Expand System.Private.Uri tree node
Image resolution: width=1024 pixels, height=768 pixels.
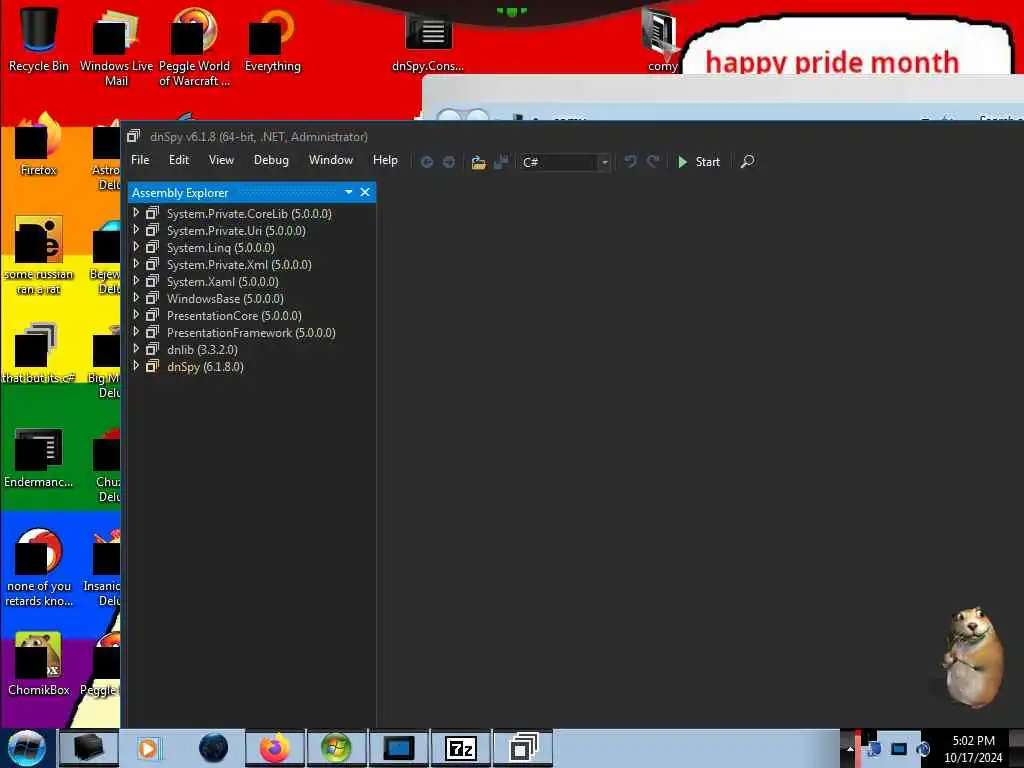(136, 229)
